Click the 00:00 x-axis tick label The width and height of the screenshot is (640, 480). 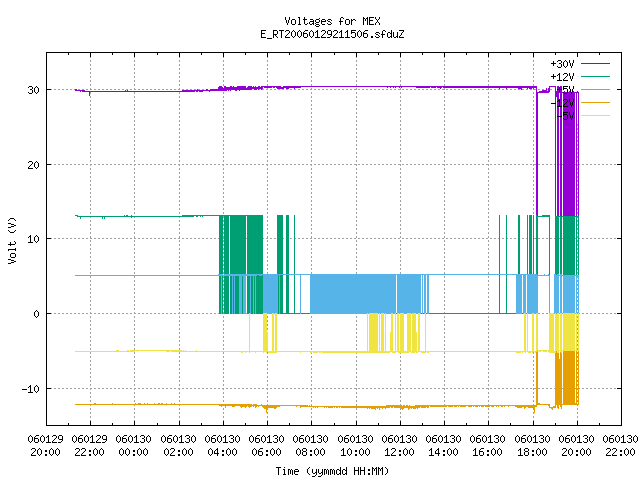click(134, 446)
